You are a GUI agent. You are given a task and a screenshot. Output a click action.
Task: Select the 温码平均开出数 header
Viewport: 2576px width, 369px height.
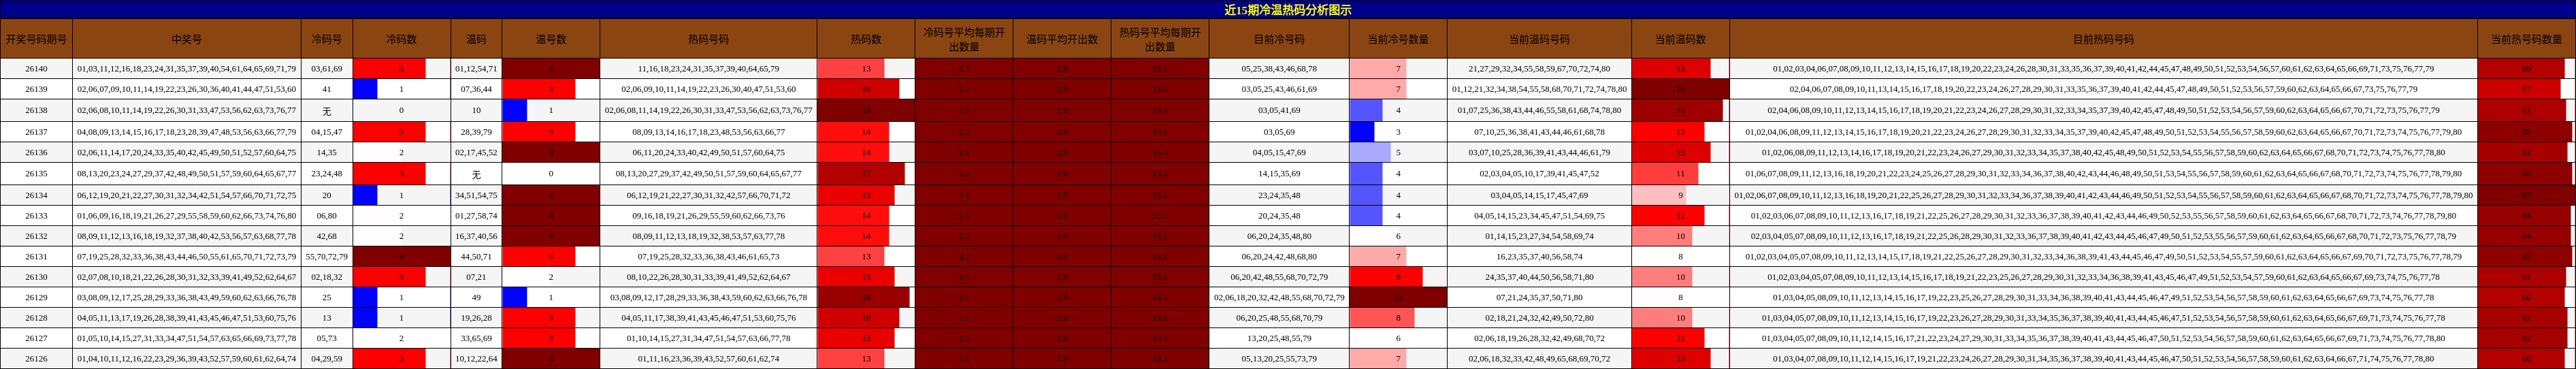click(x=1062, y=39)
